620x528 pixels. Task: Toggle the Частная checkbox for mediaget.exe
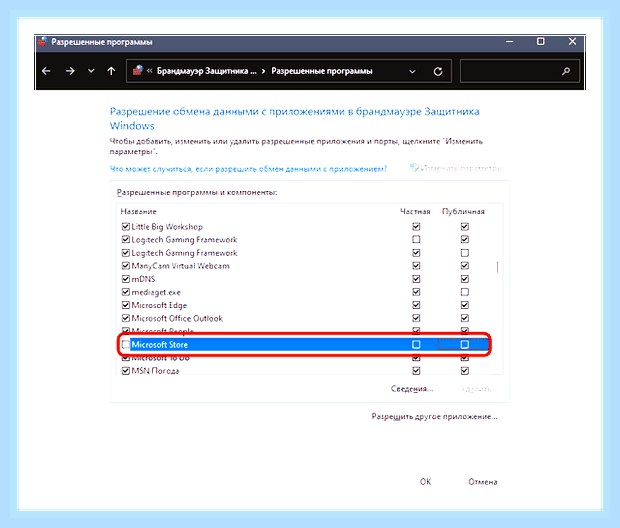[x=416, y=292]
